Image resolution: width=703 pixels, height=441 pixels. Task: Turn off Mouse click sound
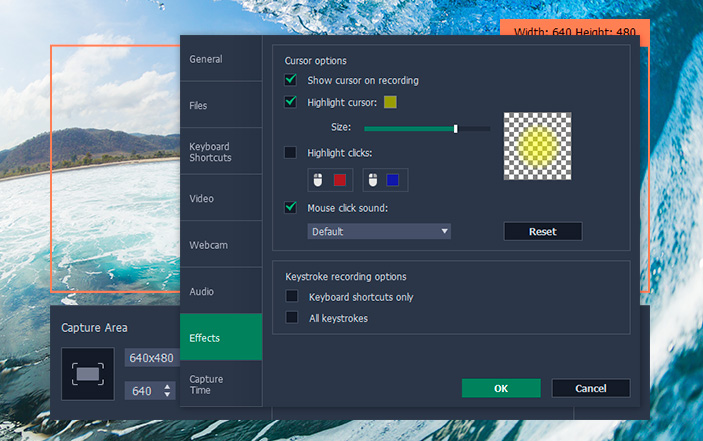click(x=291, y=208)
